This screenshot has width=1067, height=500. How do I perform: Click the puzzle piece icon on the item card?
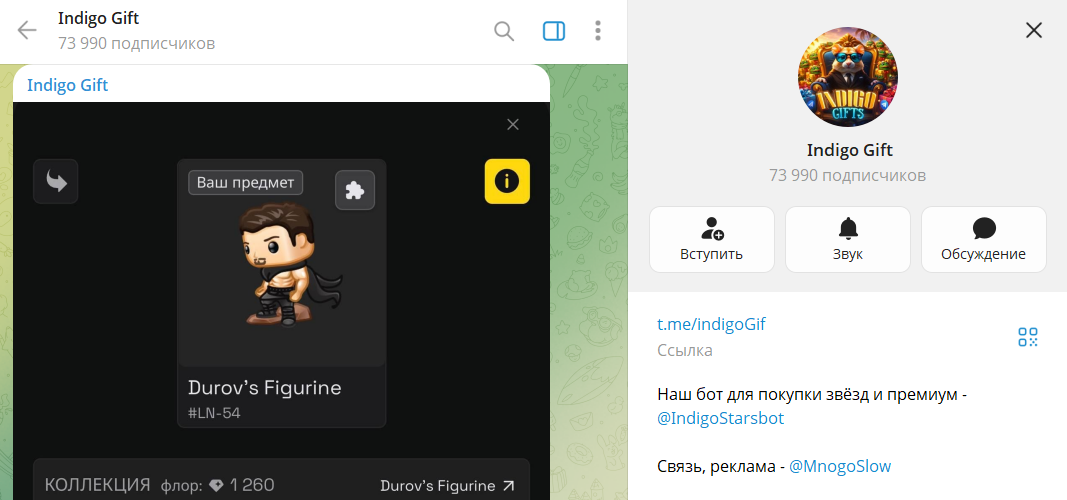coord(355,190)
